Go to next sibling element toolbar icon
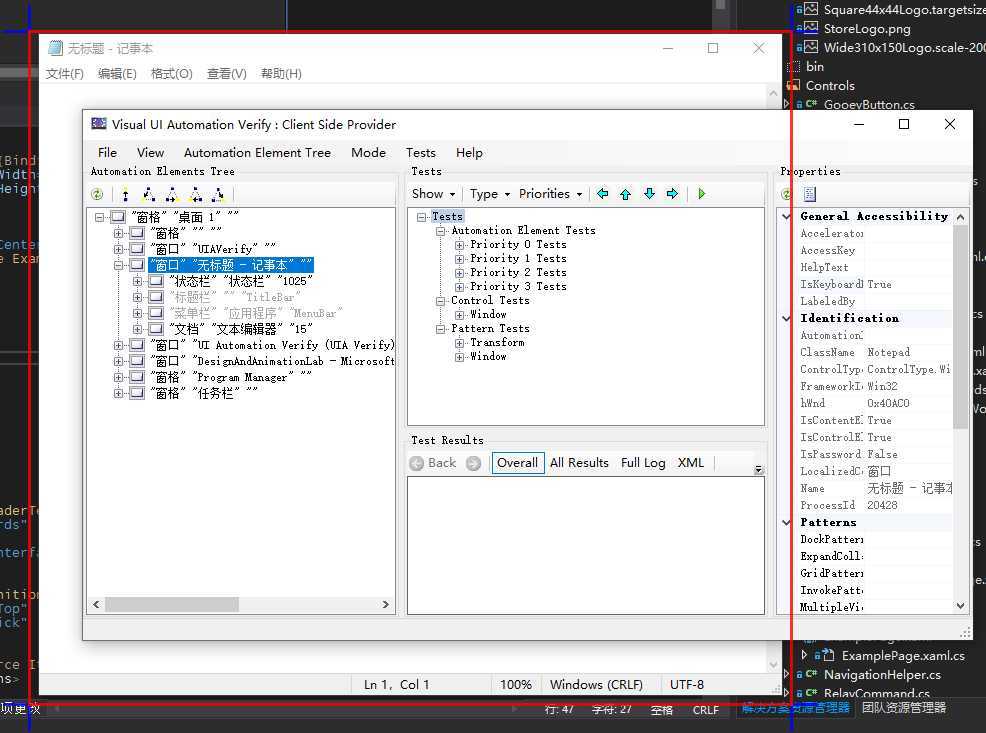Screen dimensions: 986x733 [172, 194]
